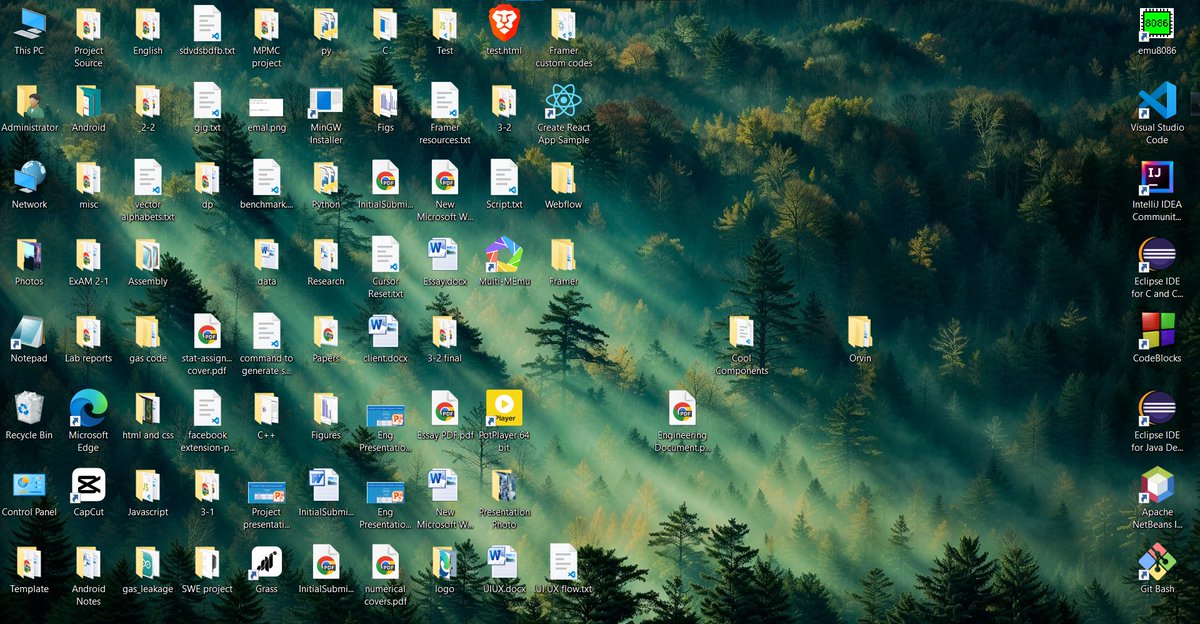The height and width of the screenshot is (624, 1200).
Task: Open the Engineering Document PDF
Action: tap(682, 421)
